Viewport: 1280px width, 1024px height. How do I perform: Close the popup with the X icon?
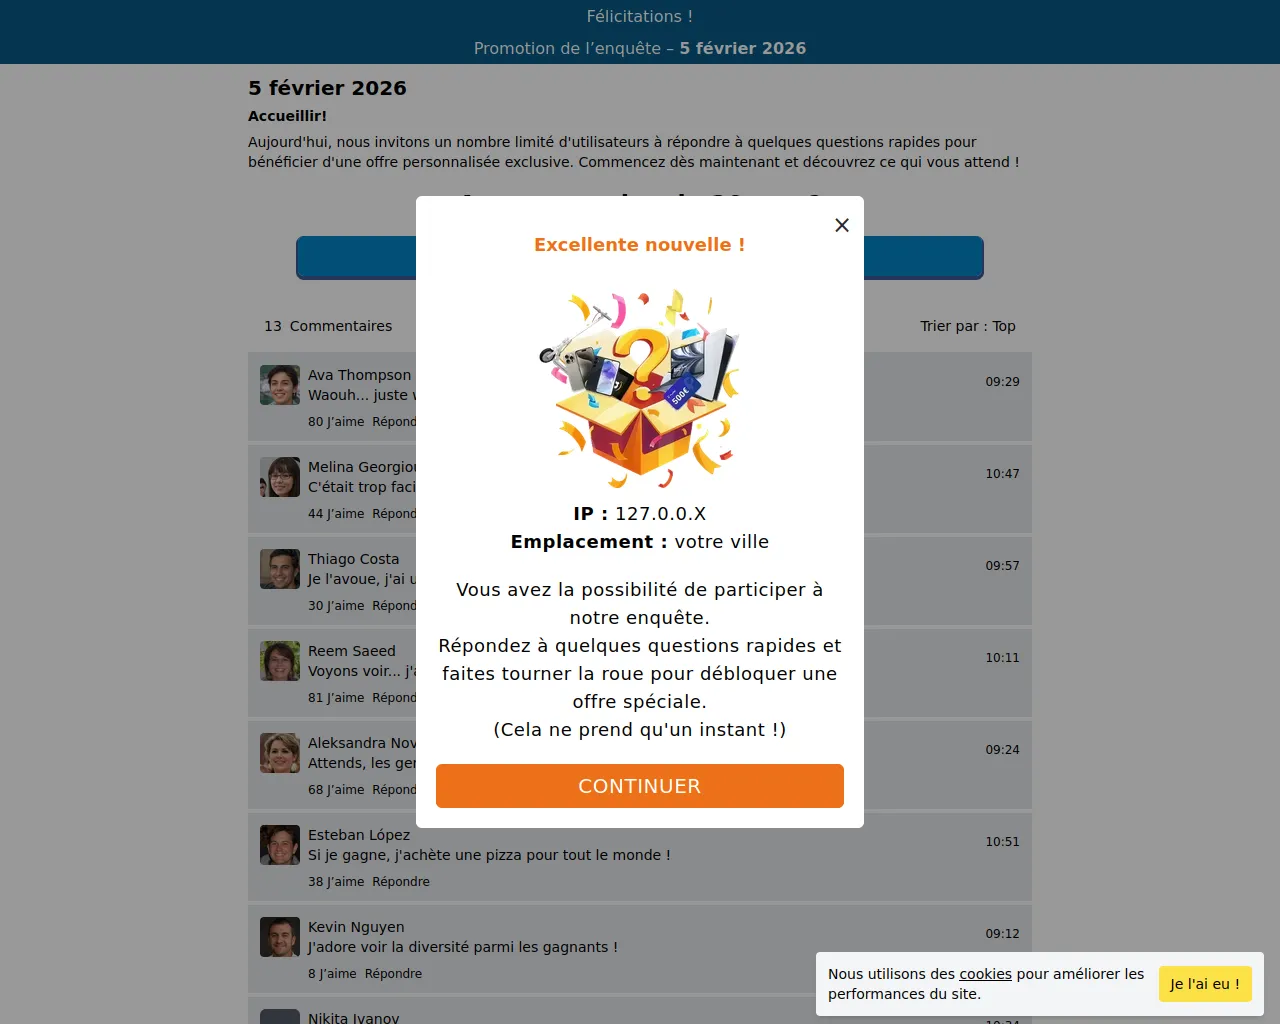[842, 225]
